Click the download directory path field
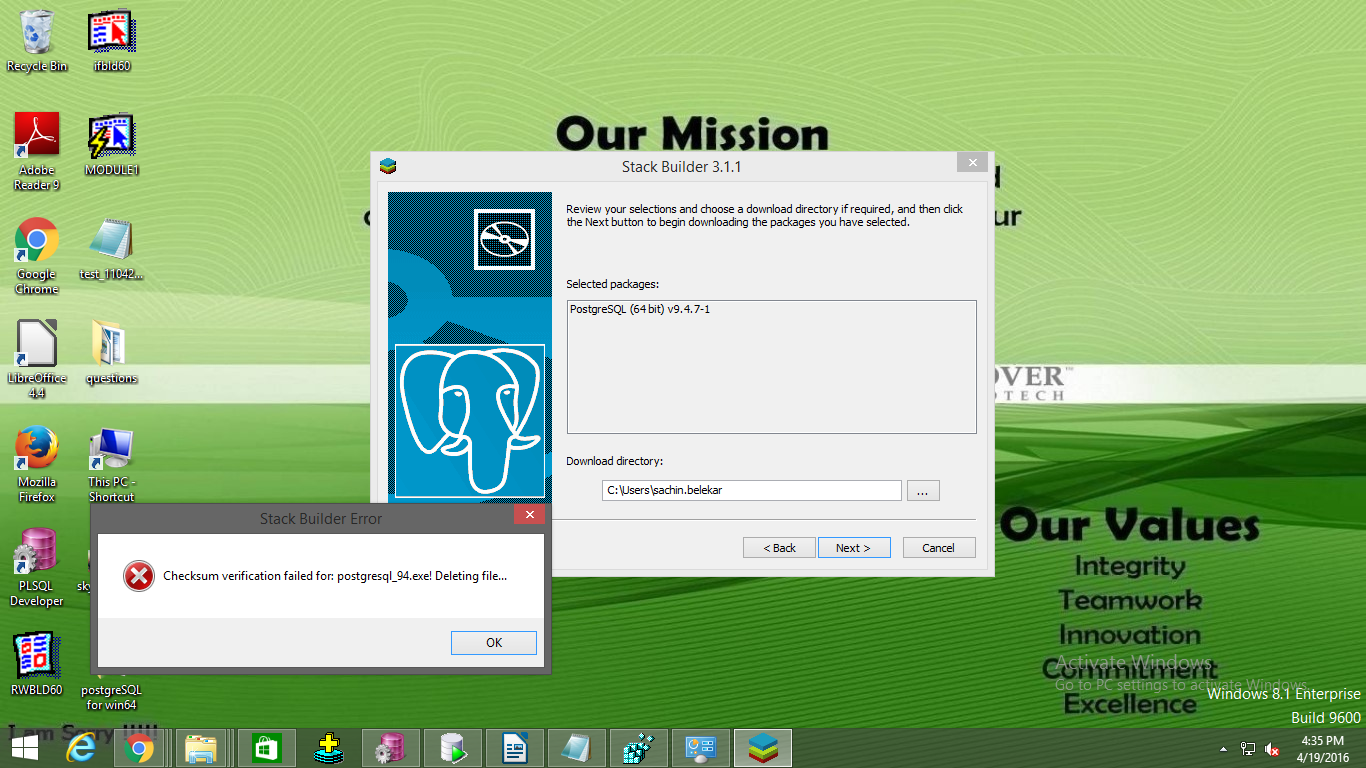The height and width of the screenshot is (768, 1366). pyautogui.click(x=752, y=491)
